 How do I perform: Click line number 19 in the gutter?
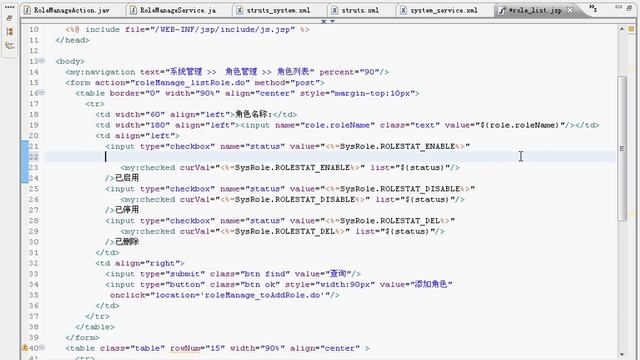point(34,125)
